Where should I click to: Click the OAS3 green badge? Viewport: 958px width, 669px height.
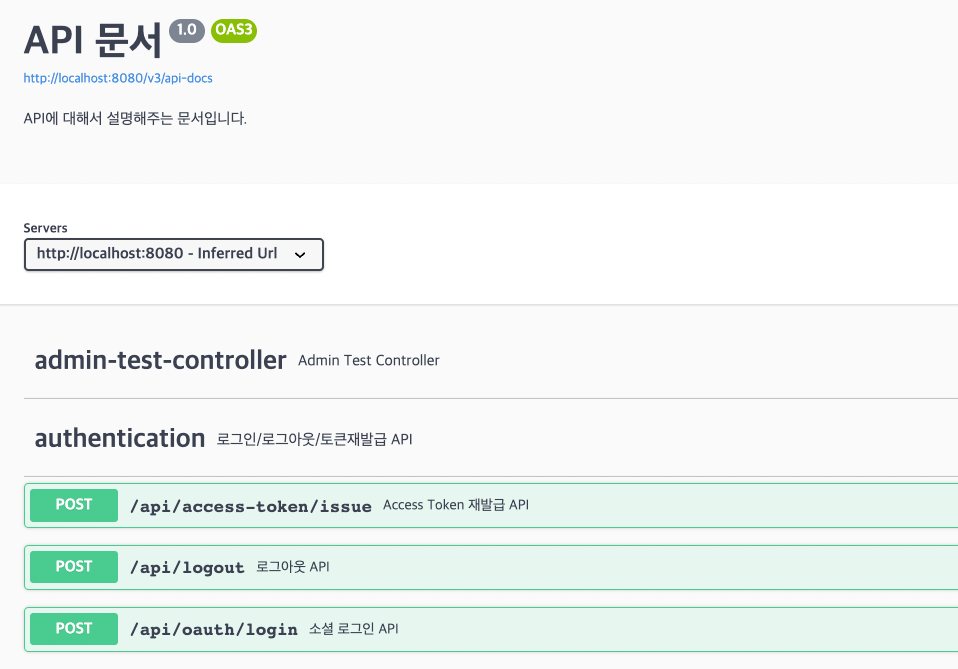234,31
